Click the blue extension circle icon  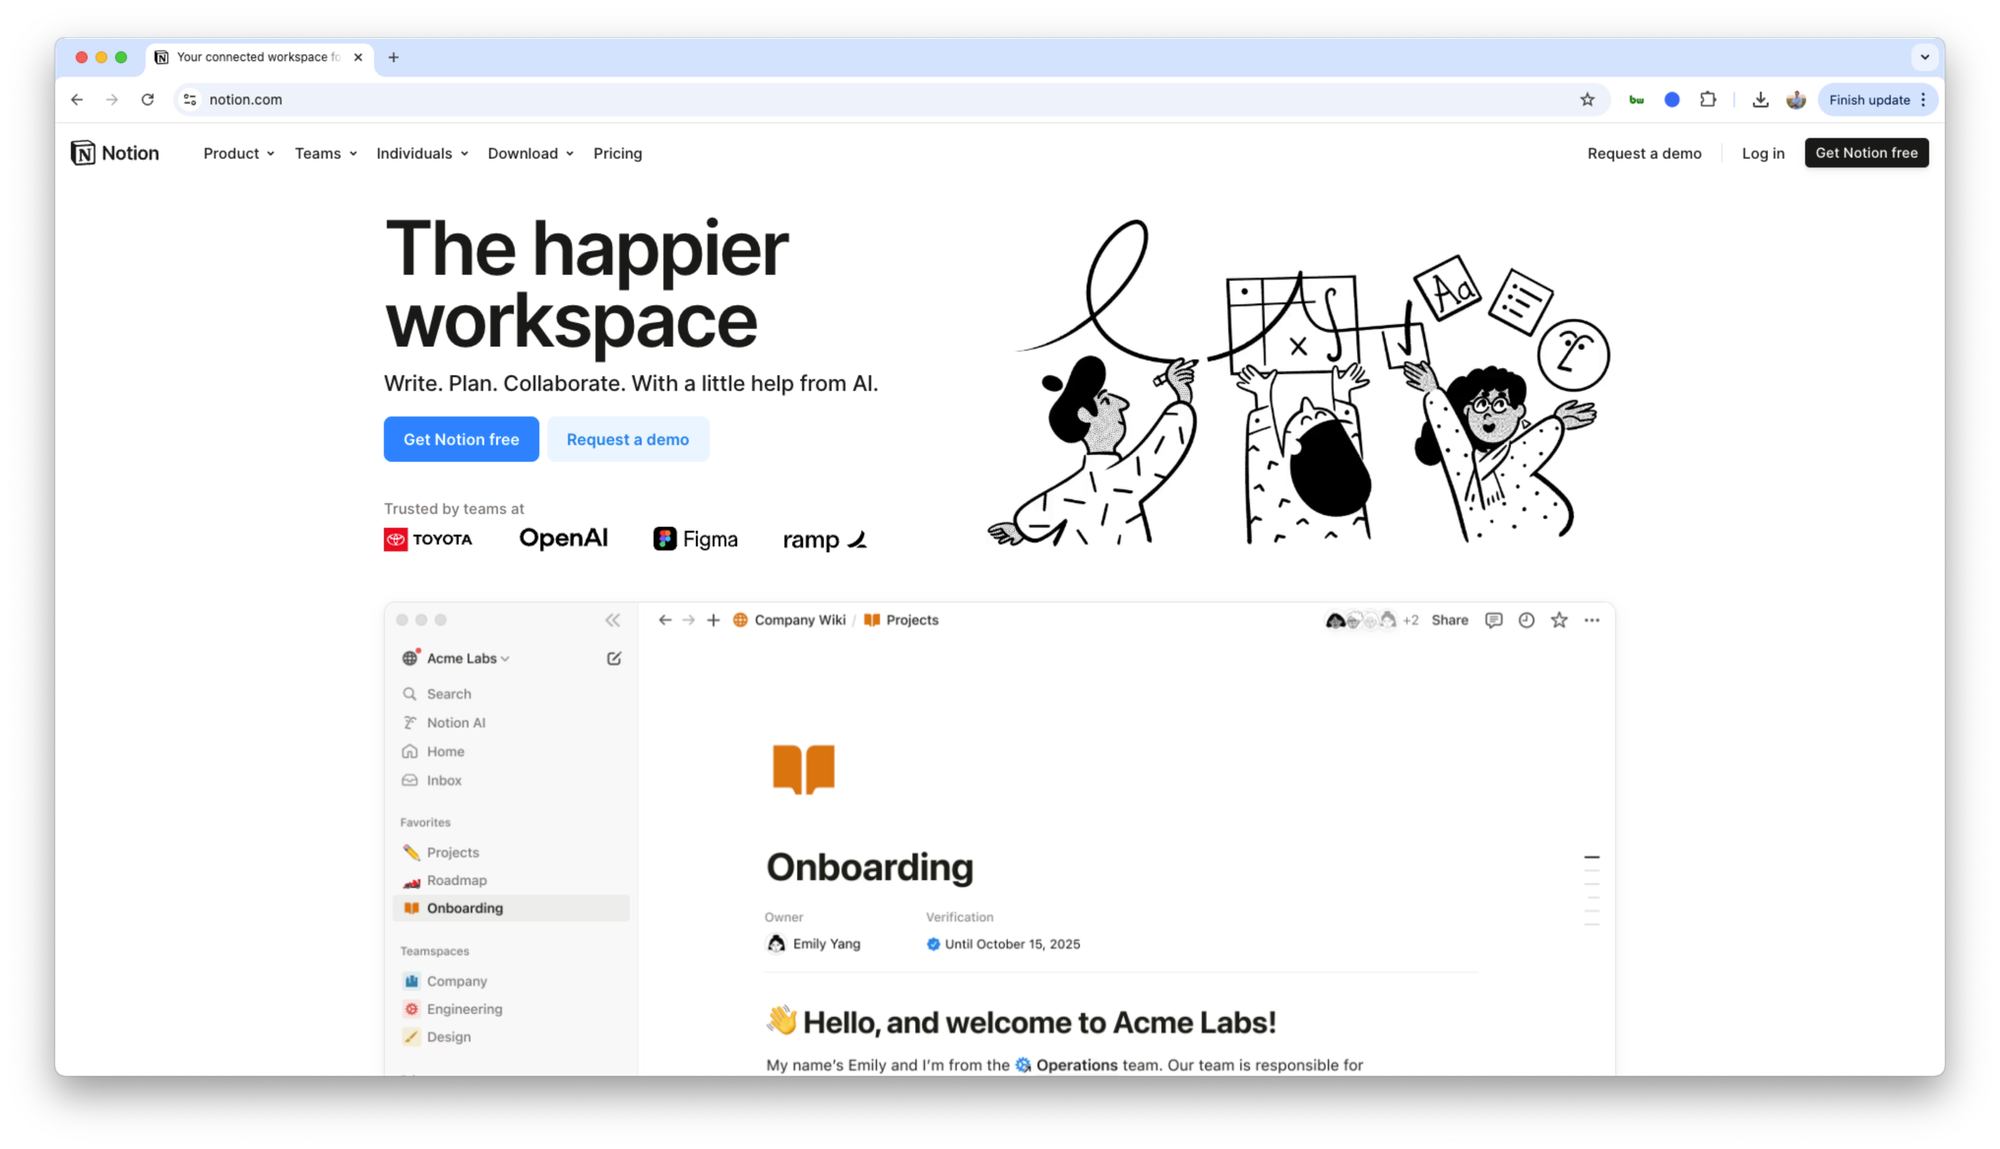1672,100
